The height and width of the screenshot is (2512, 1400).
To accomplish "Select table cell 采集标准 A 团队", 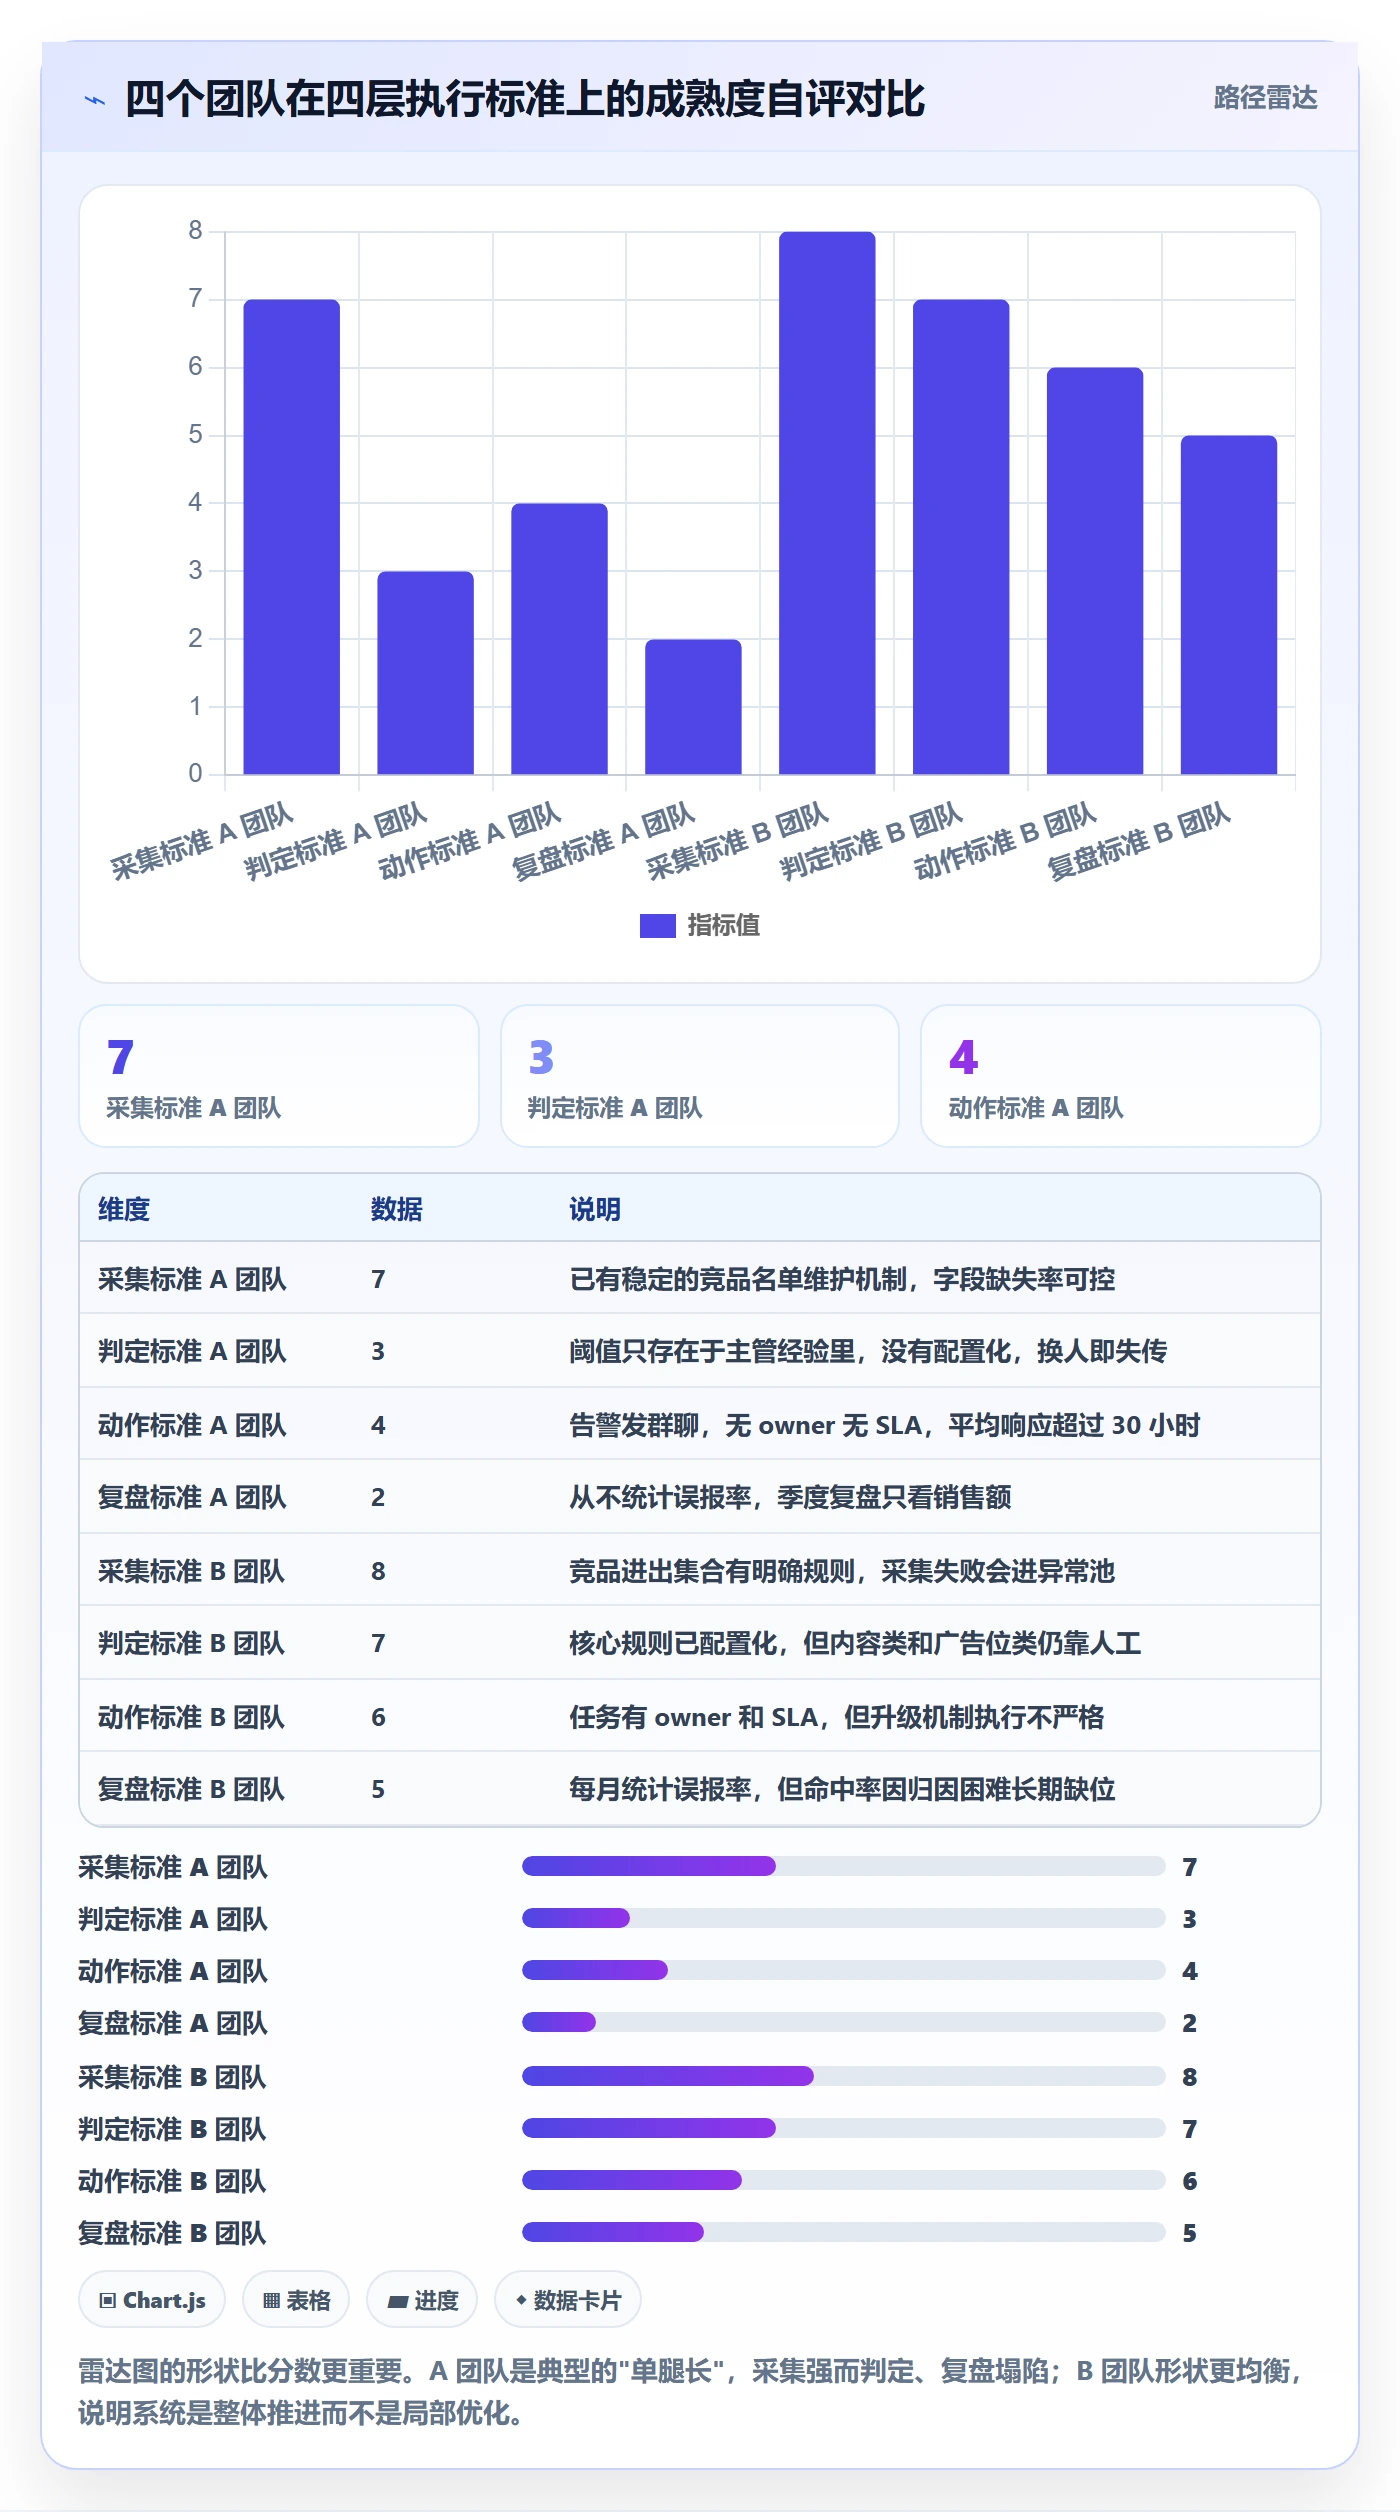I will [x=192, y=1279].
